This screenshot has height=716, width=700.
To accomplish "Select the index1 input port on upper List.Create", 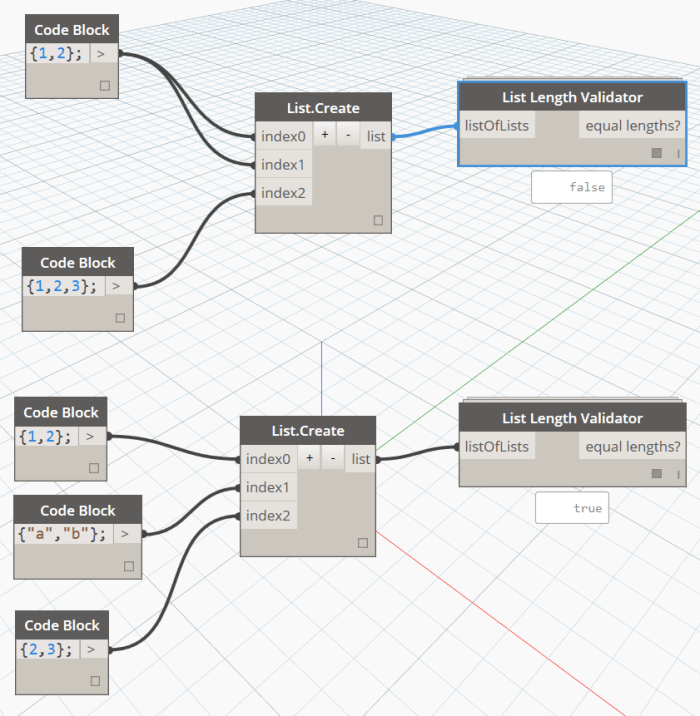I will click(283, 164).
